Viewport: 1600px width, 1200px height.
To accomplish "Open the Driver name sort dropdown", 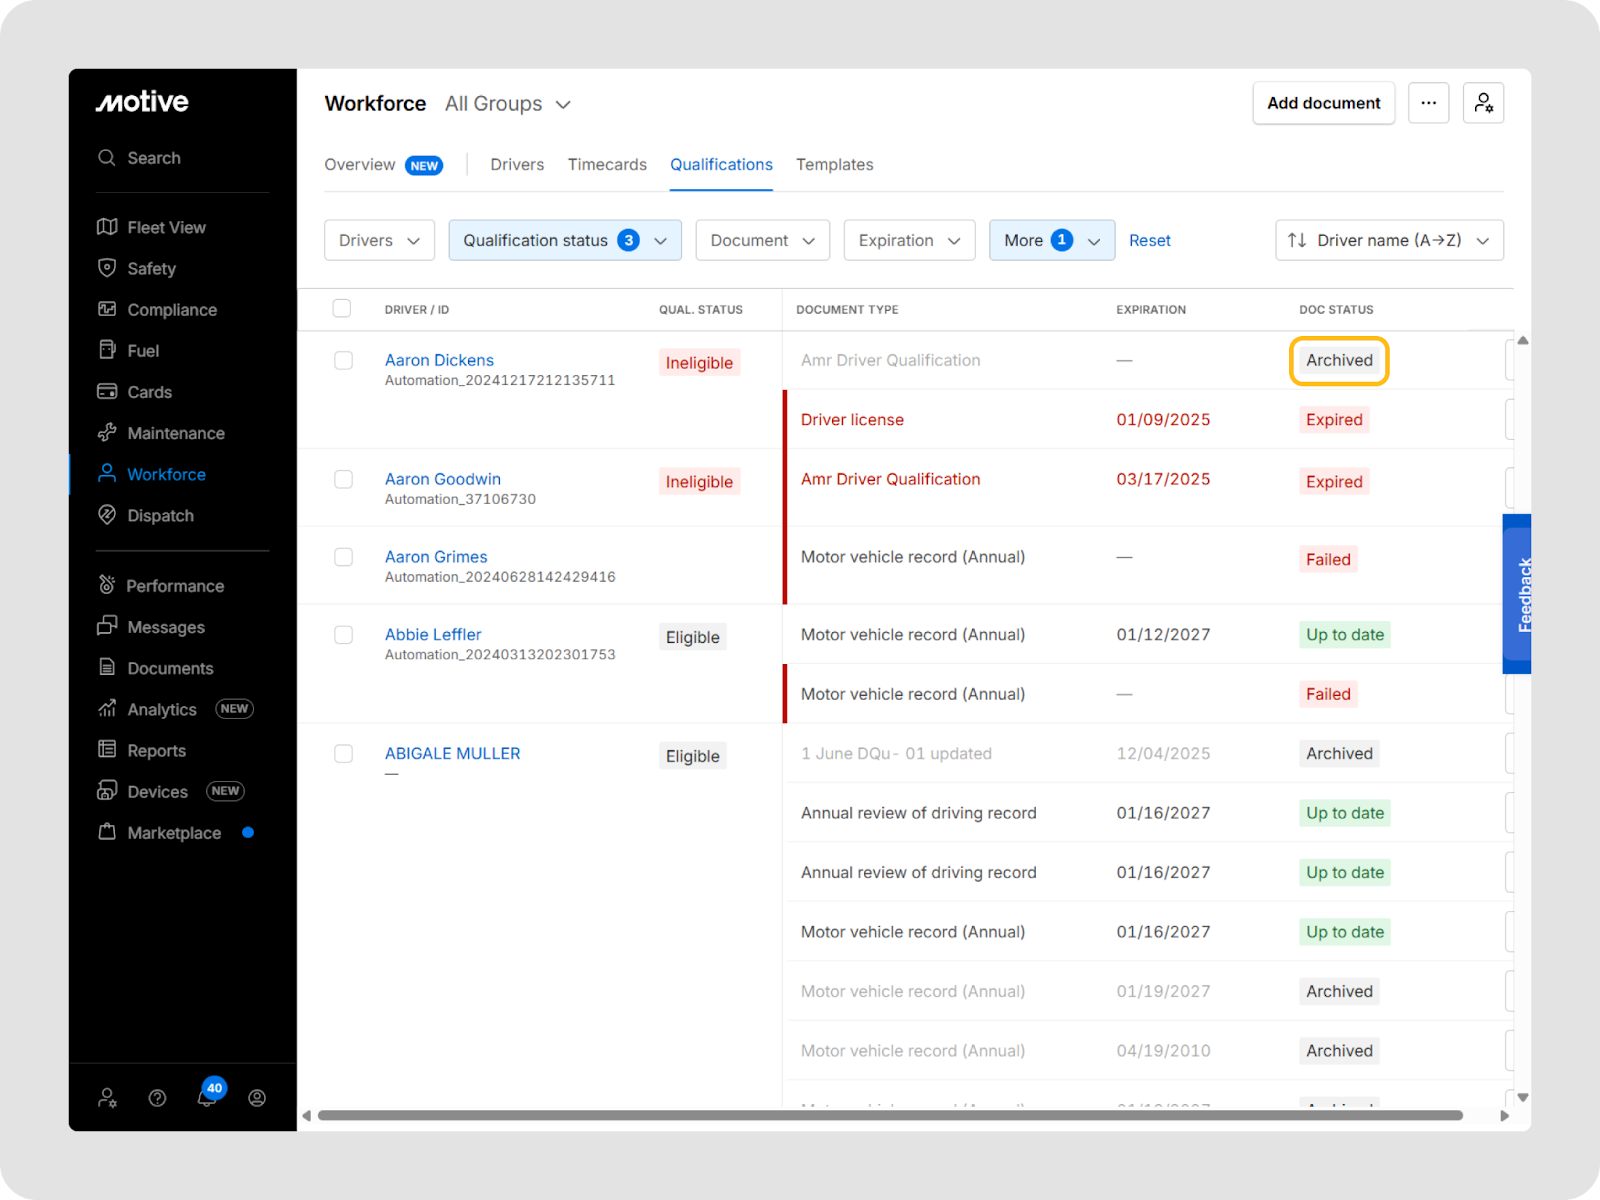I will pos(1389,240).
